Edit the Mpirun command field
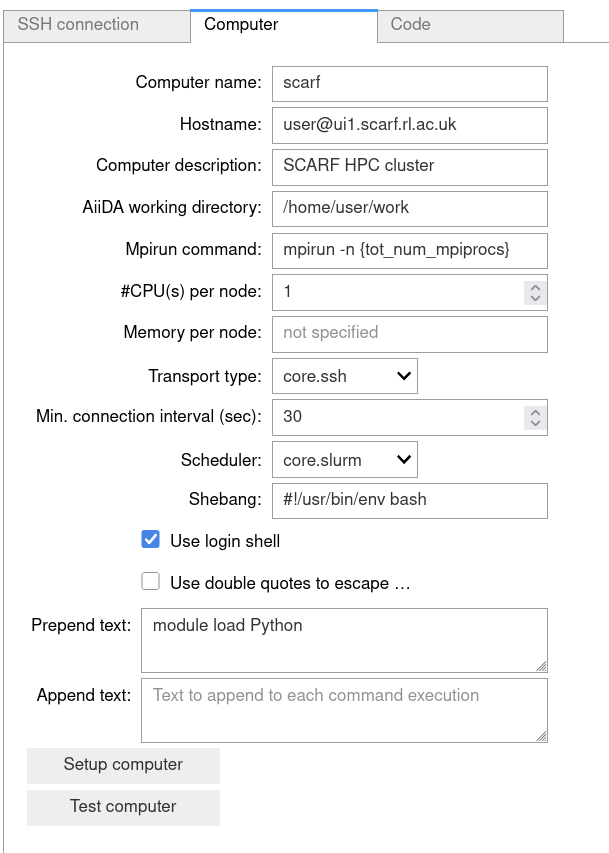 click(x=409, y=250)
